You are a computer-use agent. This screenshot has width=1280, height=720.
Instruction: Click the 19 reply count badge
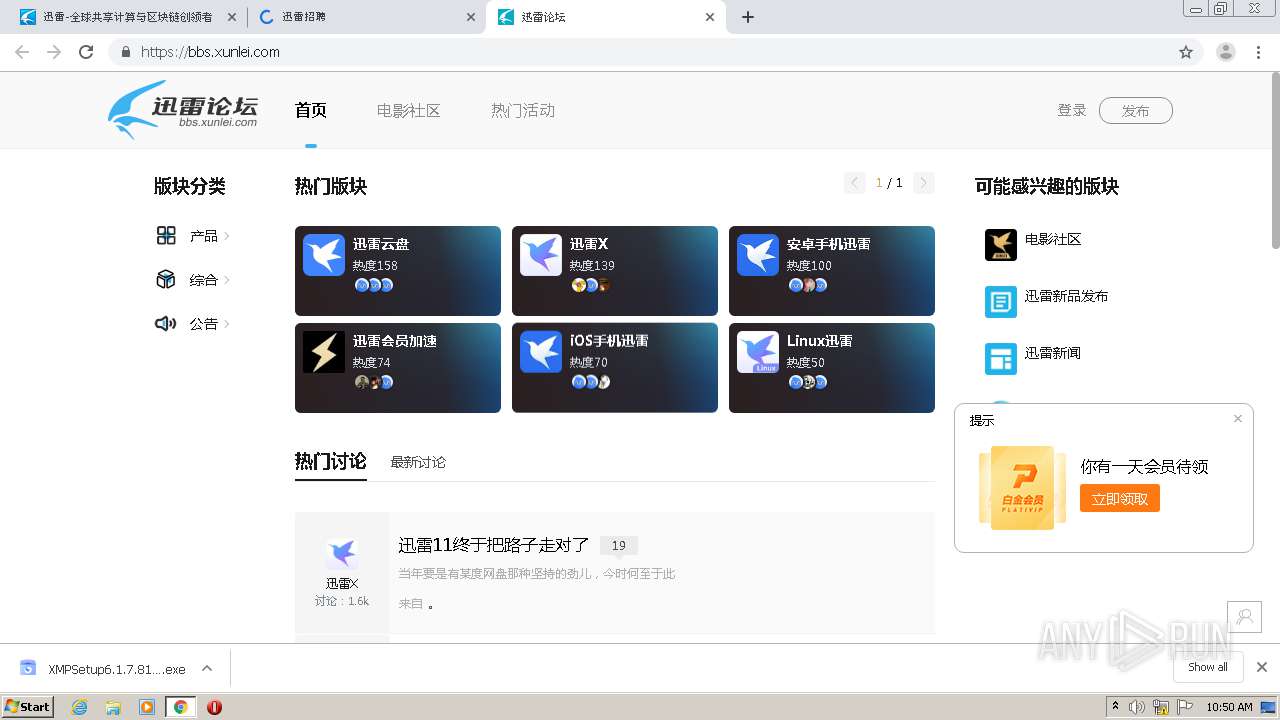coord(619,545)
